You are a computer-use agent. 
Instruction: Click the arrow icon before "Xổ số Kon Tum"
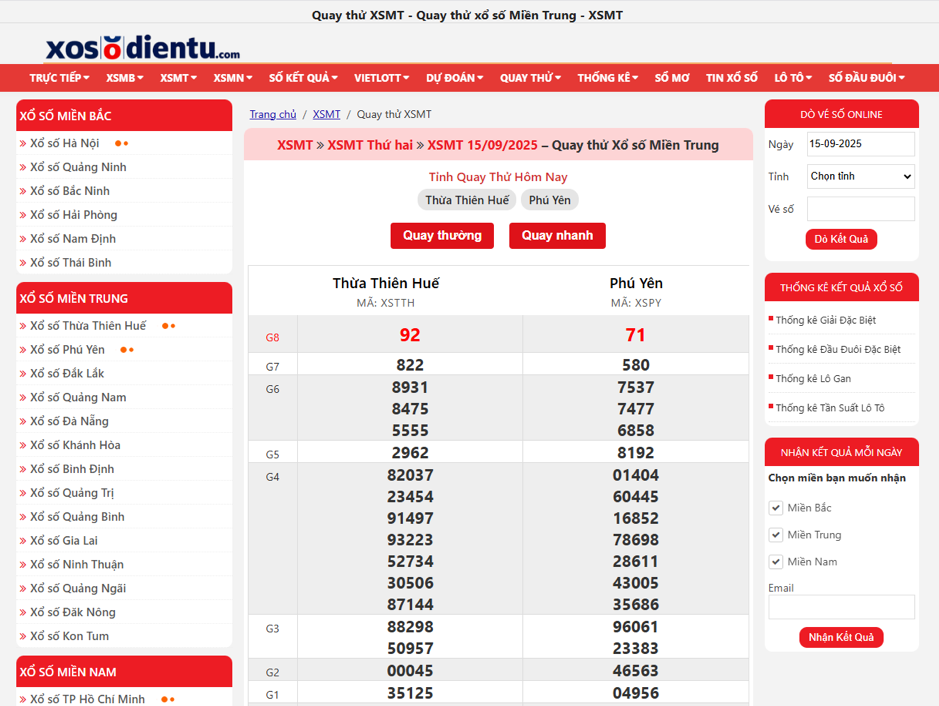[x=22, y=635]
